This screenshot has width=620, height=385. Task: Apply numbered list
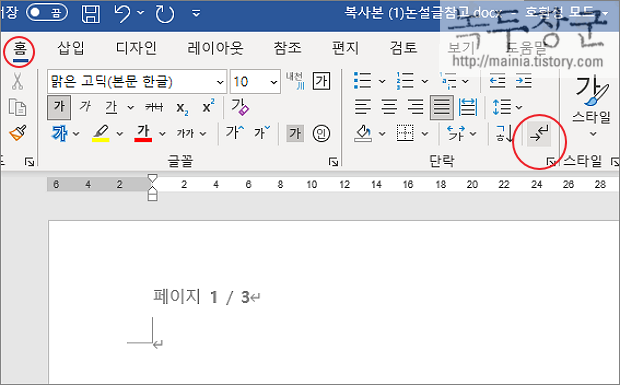(405, 81)
